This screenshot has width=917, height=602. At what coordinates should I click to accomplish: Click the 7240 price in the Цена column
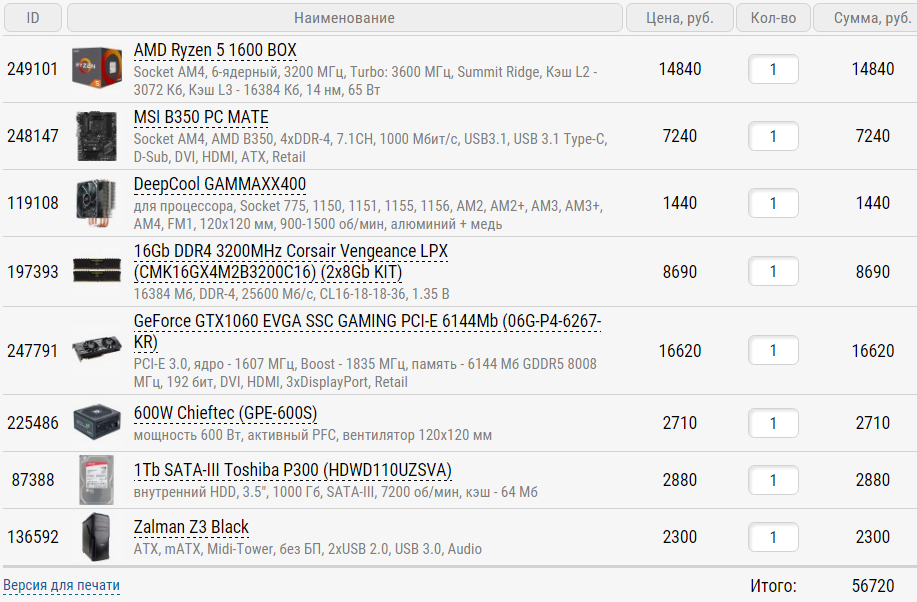(x=680, y=136)
